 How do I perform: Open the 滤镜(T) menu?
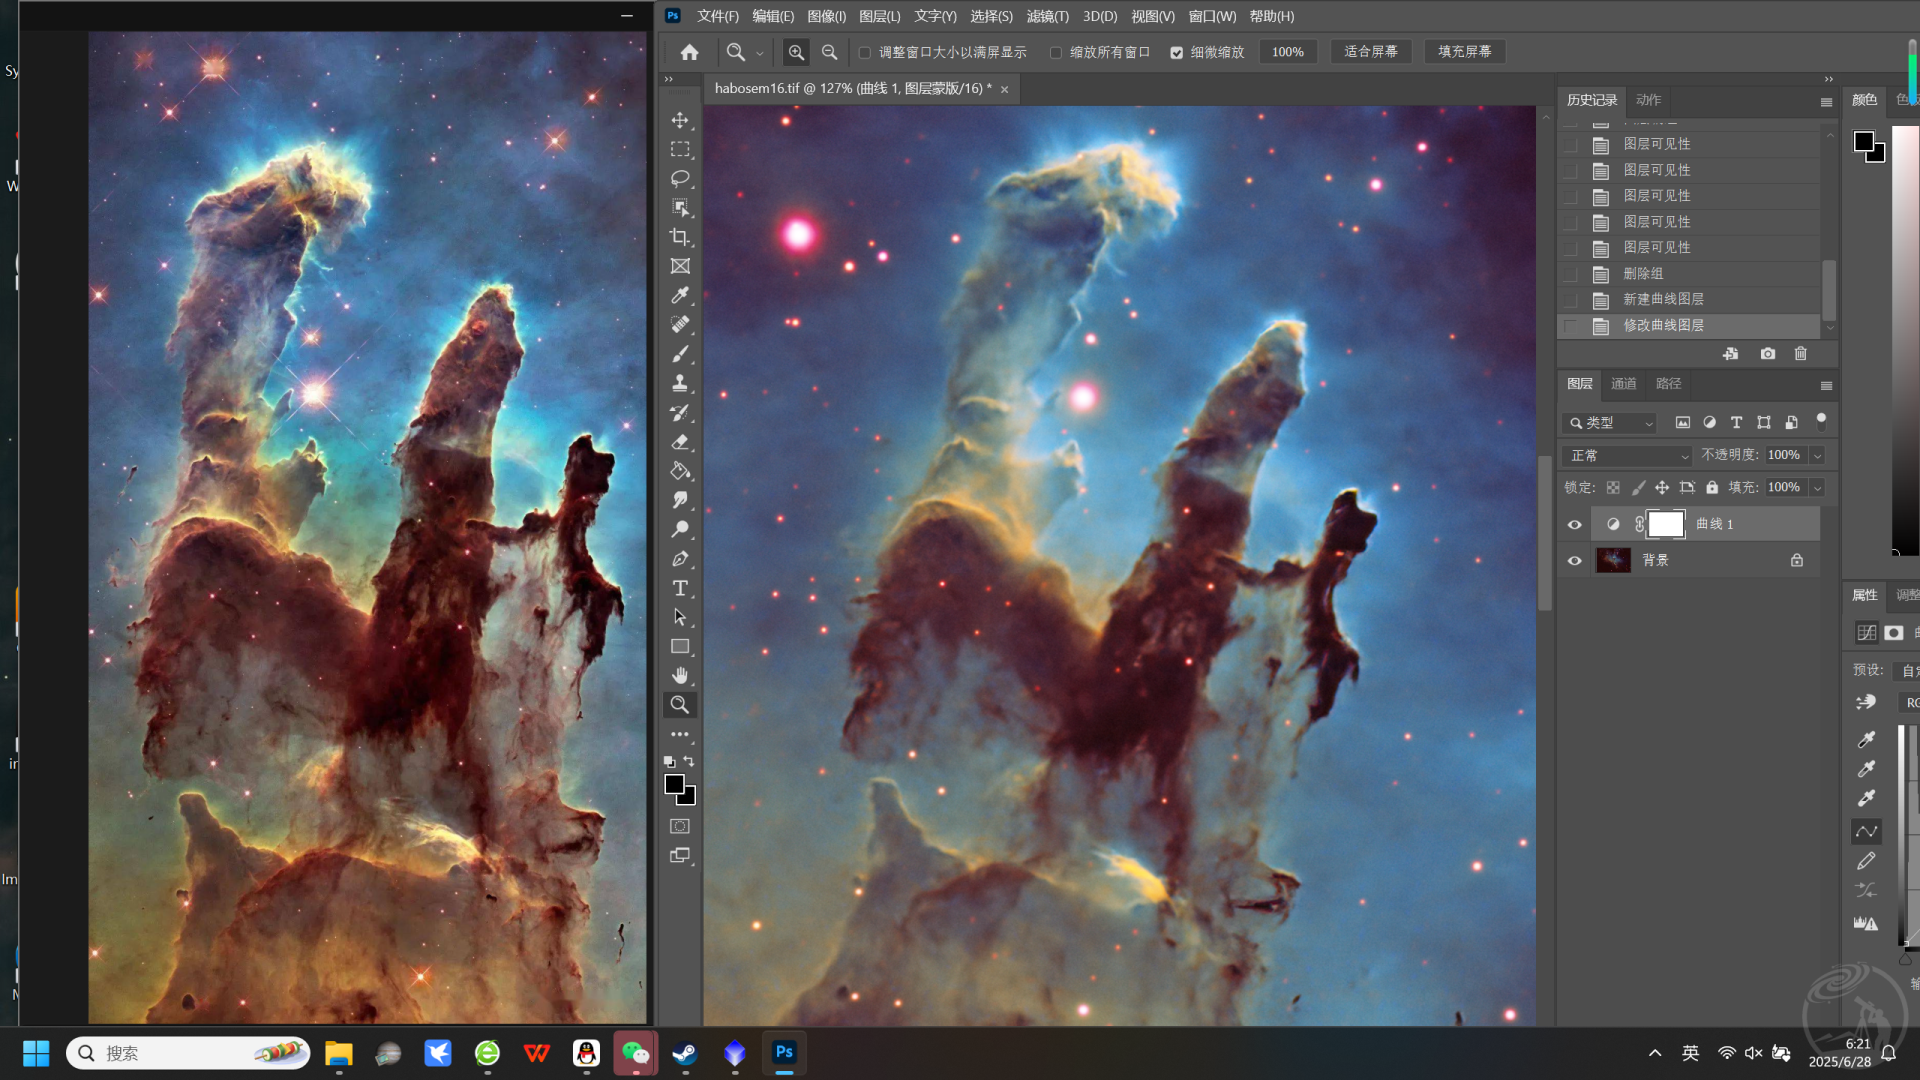(1047, 16)
